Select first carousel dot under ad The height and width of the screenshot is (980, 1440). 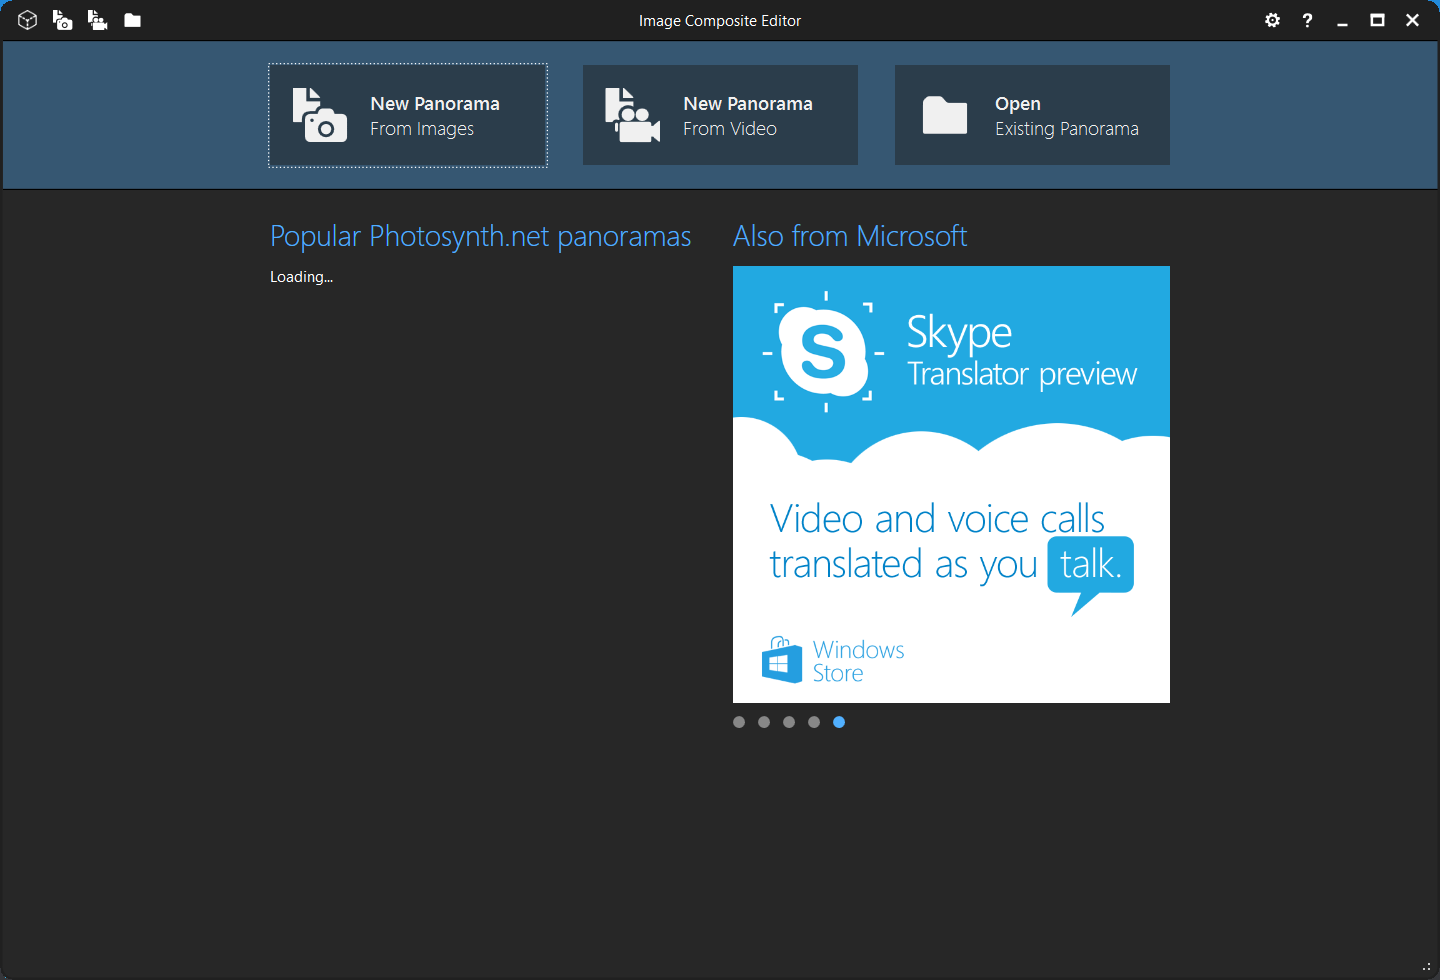click(x=739, y=722)
